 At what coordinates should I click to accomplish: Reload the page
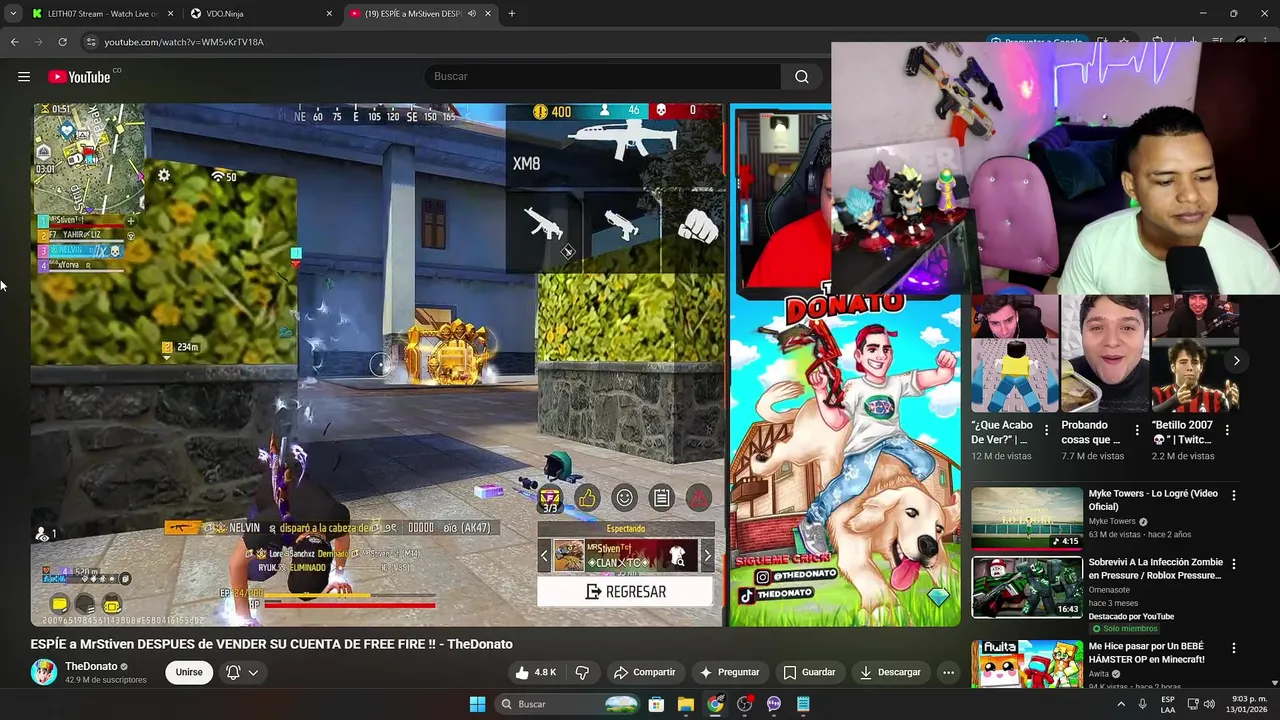(x=62, y=42)
